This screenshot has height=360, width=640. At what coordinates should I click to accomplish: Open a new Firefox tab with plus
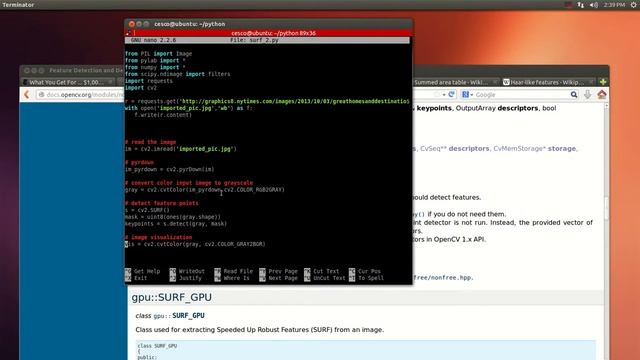(x=603, y=82)
